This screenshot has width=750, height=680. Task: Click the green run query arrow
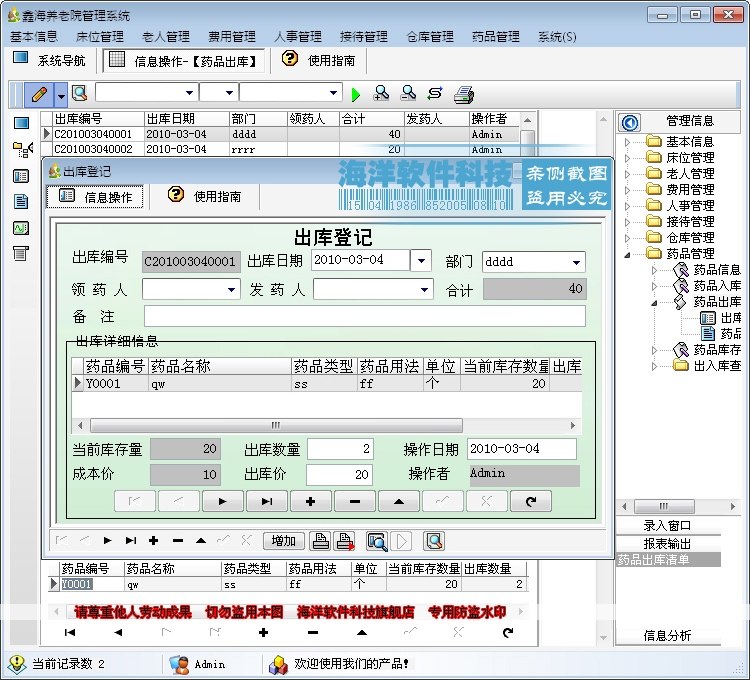click(x=355, y=95)
